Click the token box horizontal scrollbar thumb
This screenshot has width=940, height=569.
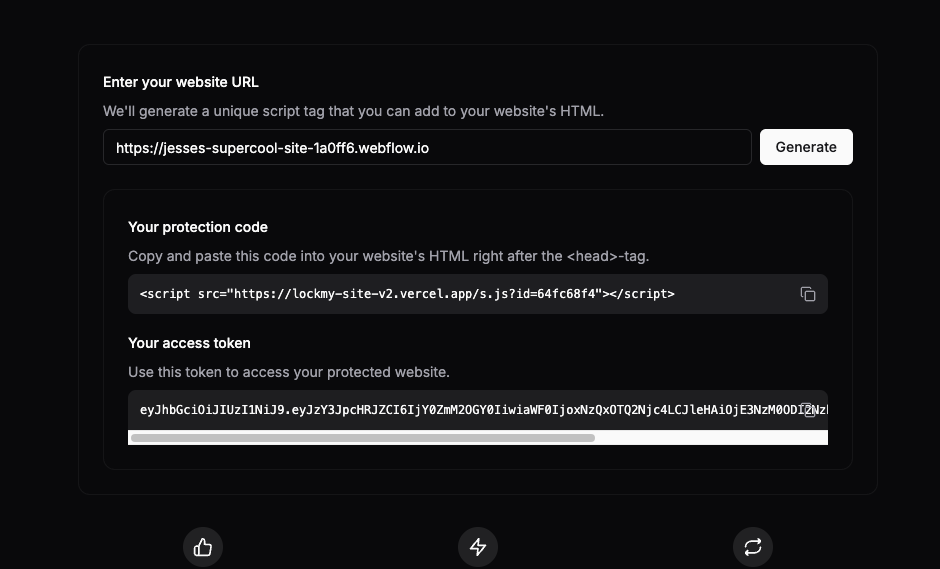point(363,438)
